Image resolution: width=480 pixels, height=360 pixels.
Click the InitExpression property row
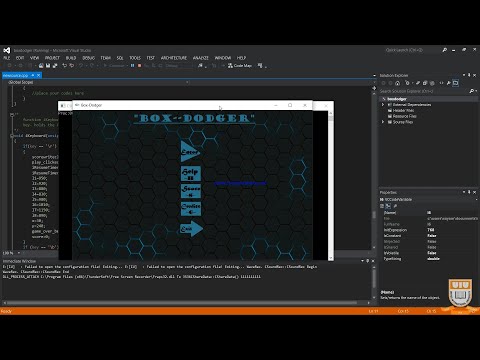point(430,230)
